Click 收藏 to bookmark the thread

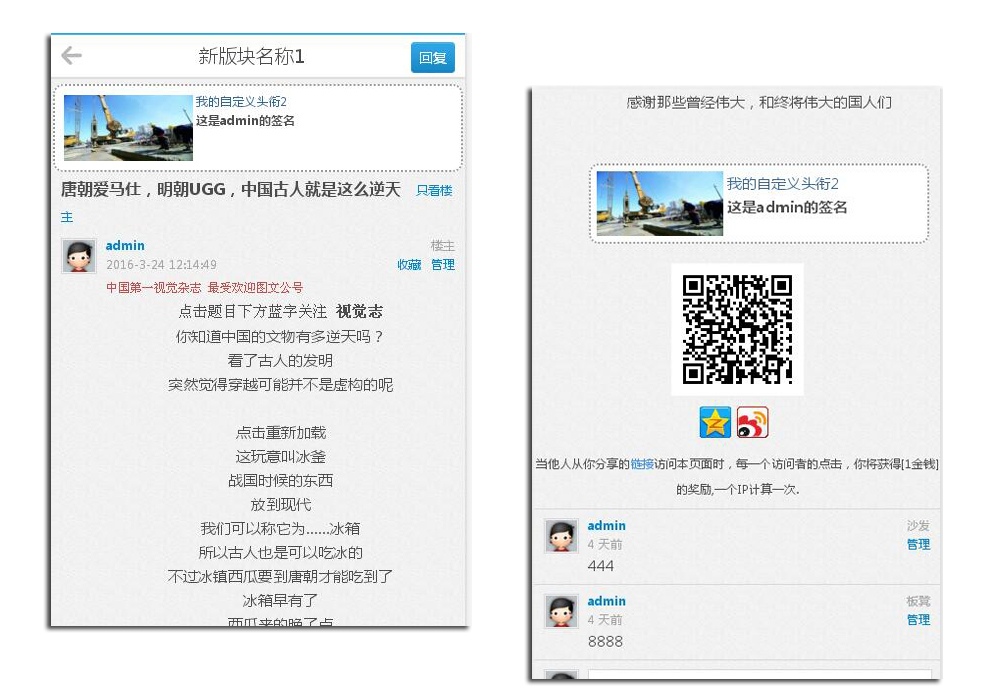point(409,265)
